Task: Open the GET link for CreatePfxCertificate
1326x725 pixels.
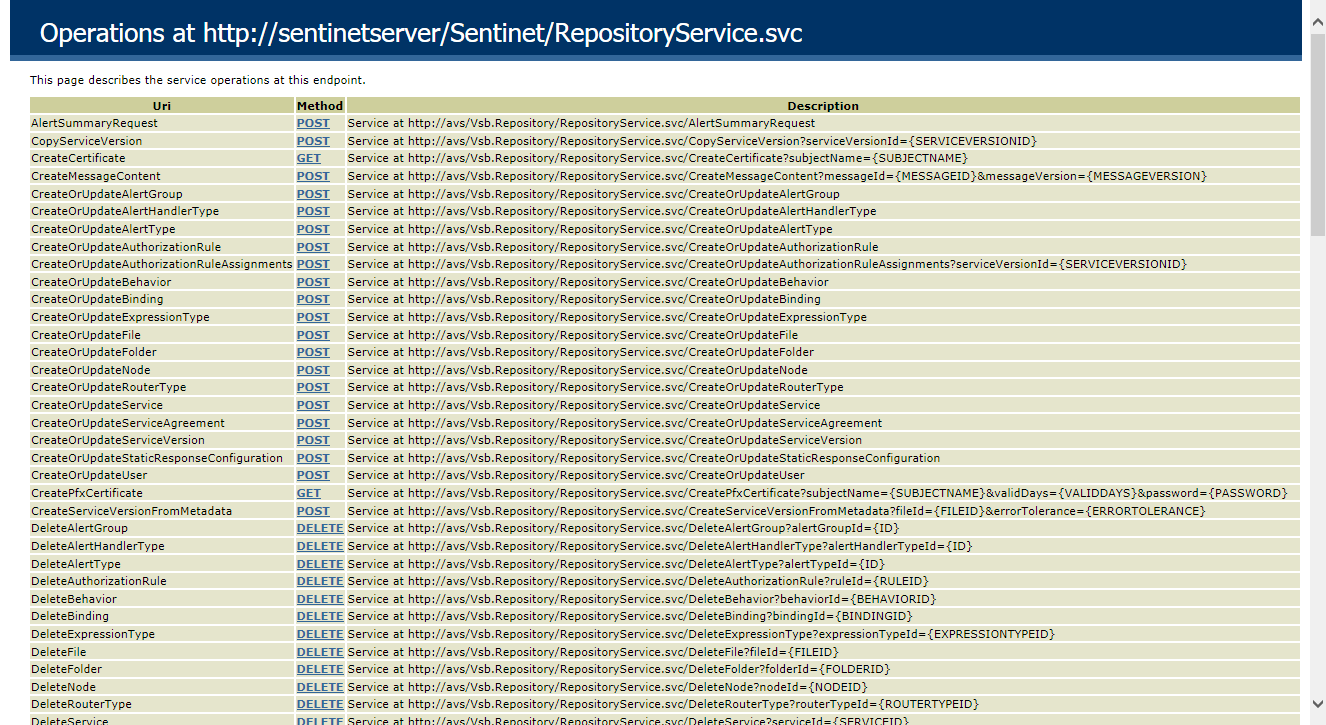Action: (x=308, y=493)
